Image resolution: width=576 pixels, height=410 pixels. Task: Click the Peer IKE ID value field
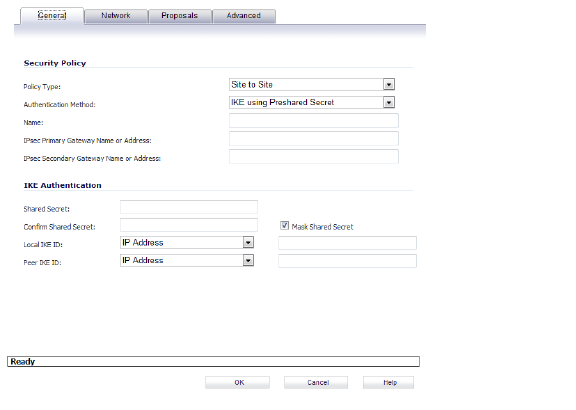(x=347, y=261)
